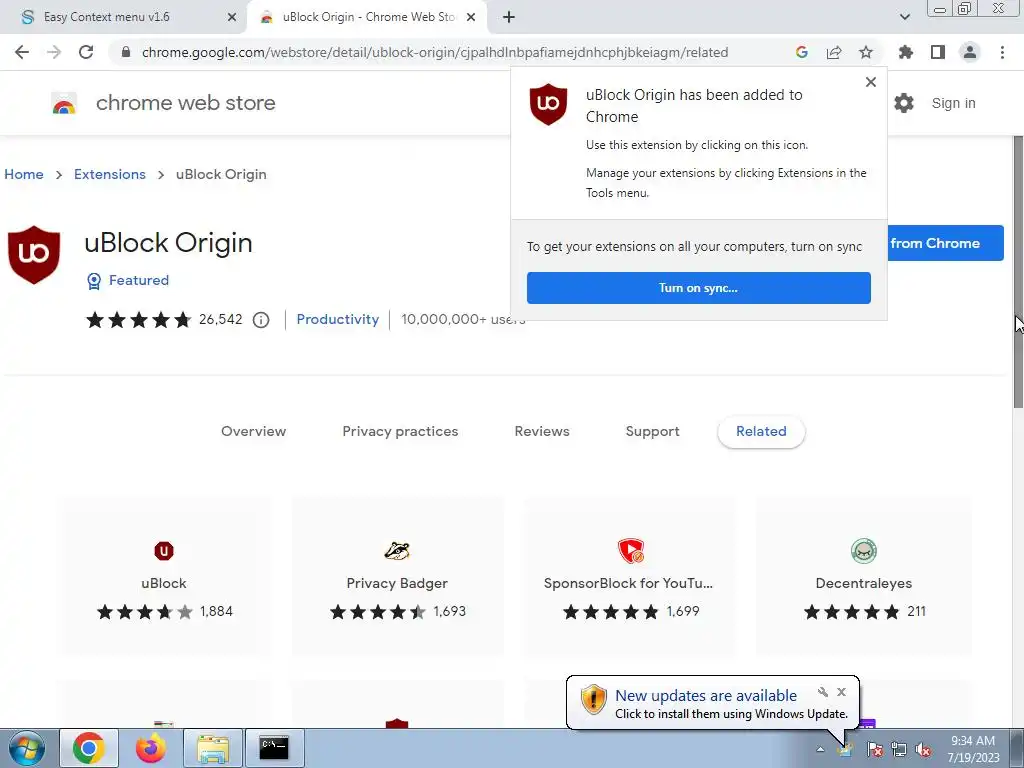Click the Featured link
Viewport: 1024px width, 768px height.
(x=138, y=280)
